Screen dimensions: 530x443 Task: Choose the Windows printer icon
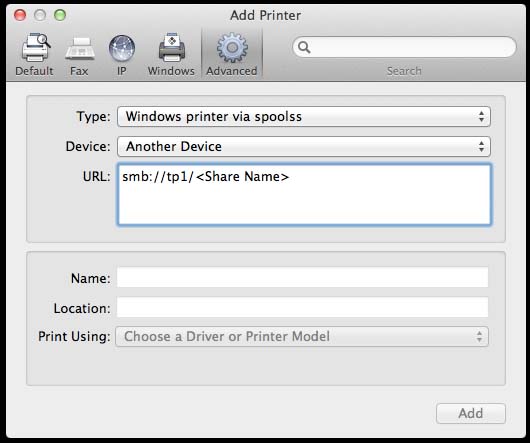pyautogui.click(x=172, y=48)
